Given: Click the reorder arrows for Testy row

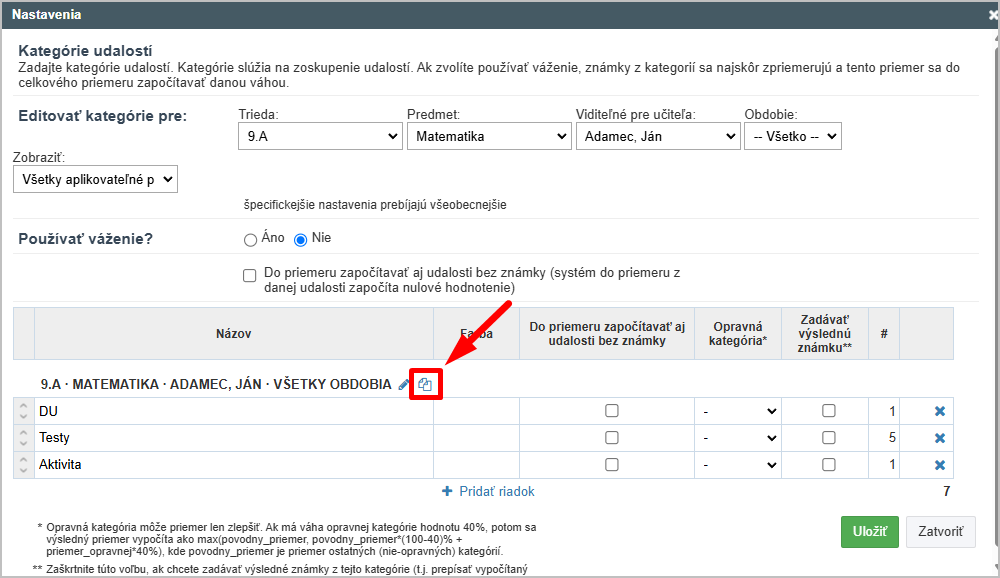Looking at the screenshot, I should [x=24, y=438].
